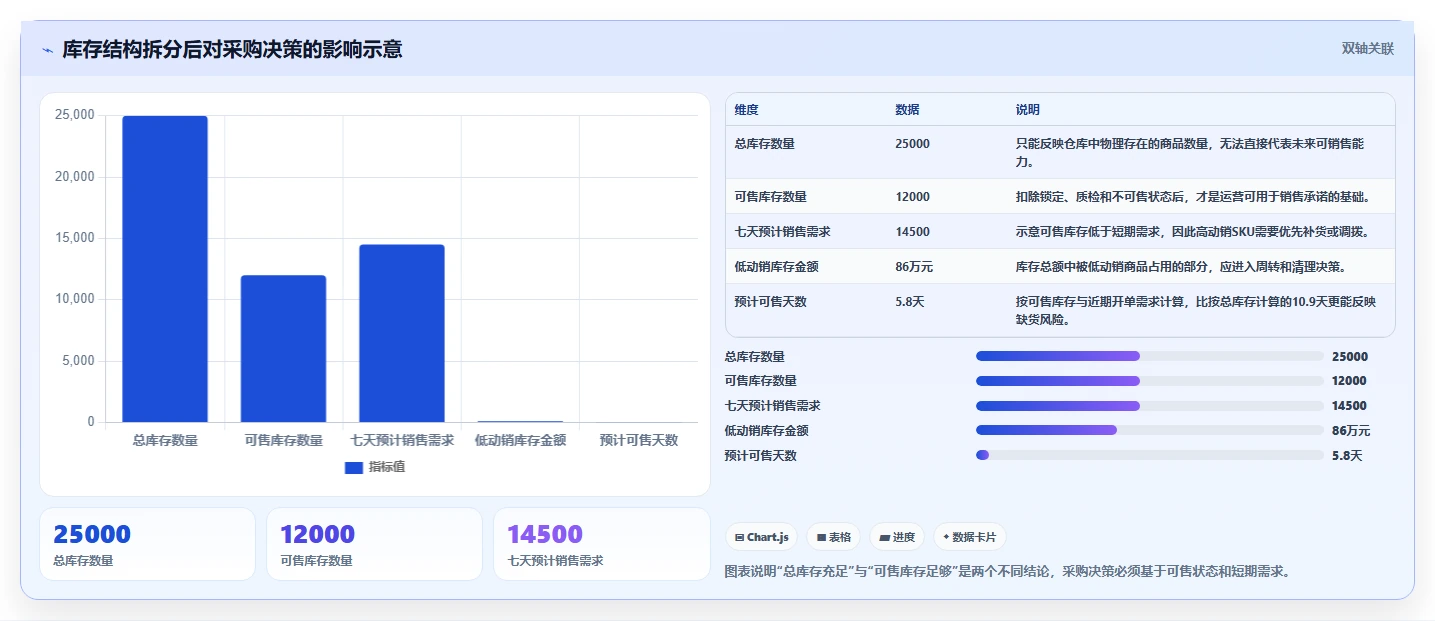This screenshot has width=1435, height=621.
Task: Click the tallest 总库存数量 chart bar
Action: pos(165,269)
